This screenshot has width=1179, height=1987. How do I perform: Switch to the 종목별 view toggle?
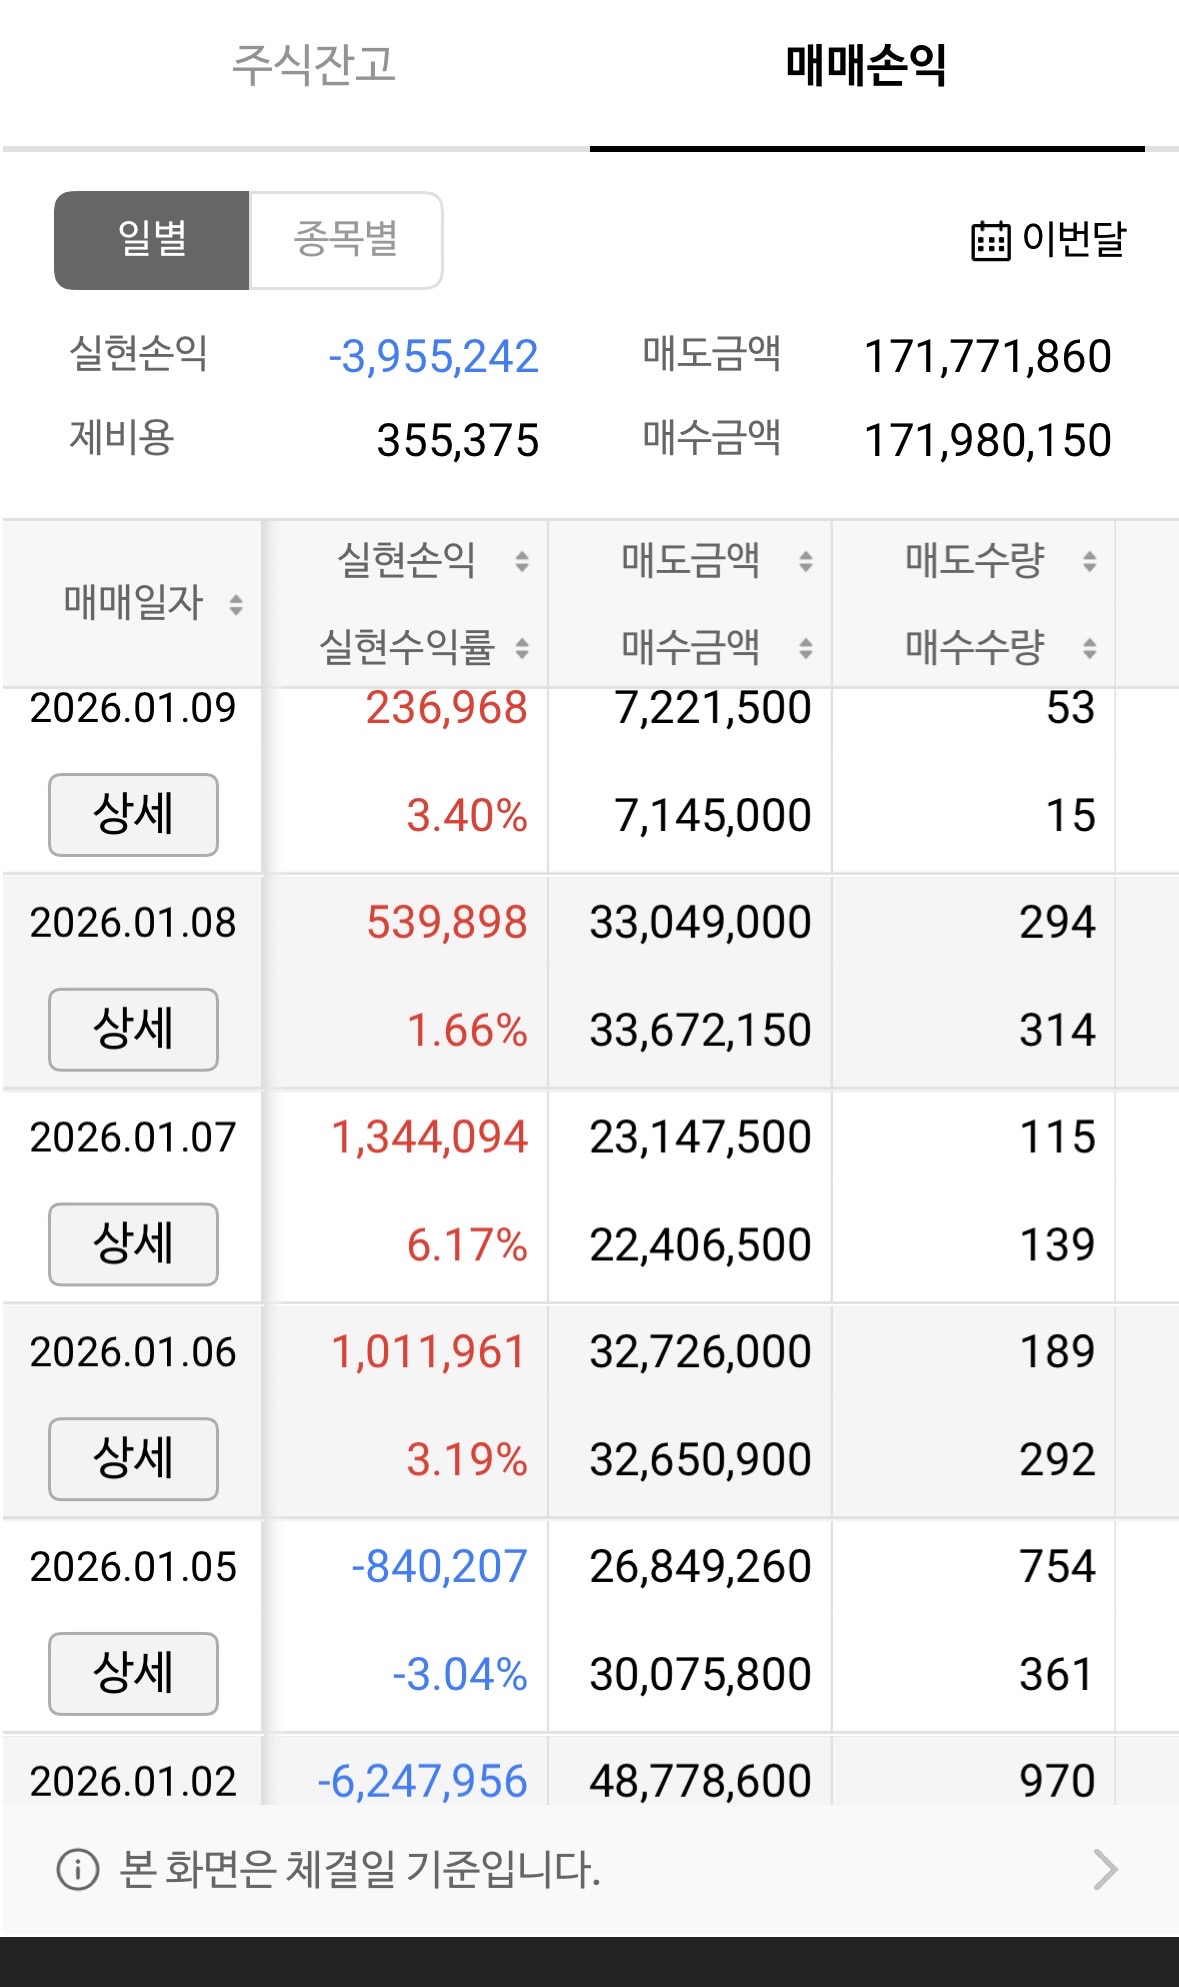(x=346, y=240)
